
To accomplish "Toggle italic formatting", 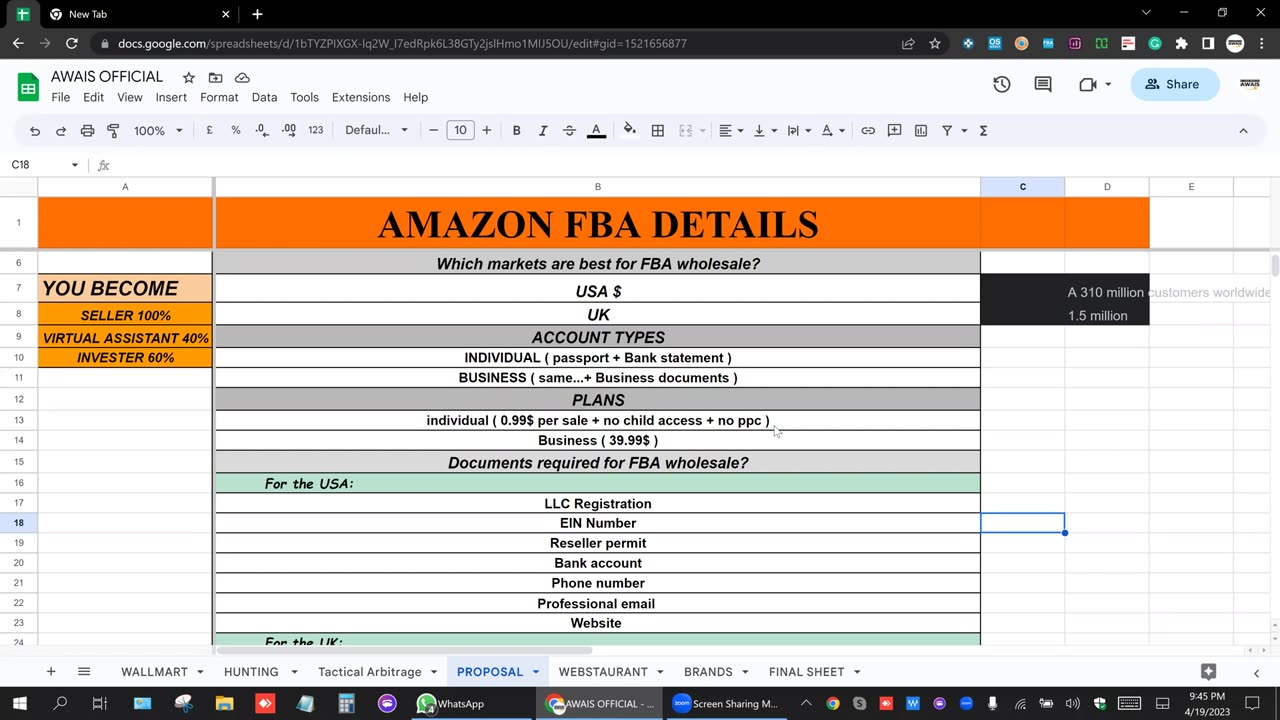I will [x=543, y=130].
